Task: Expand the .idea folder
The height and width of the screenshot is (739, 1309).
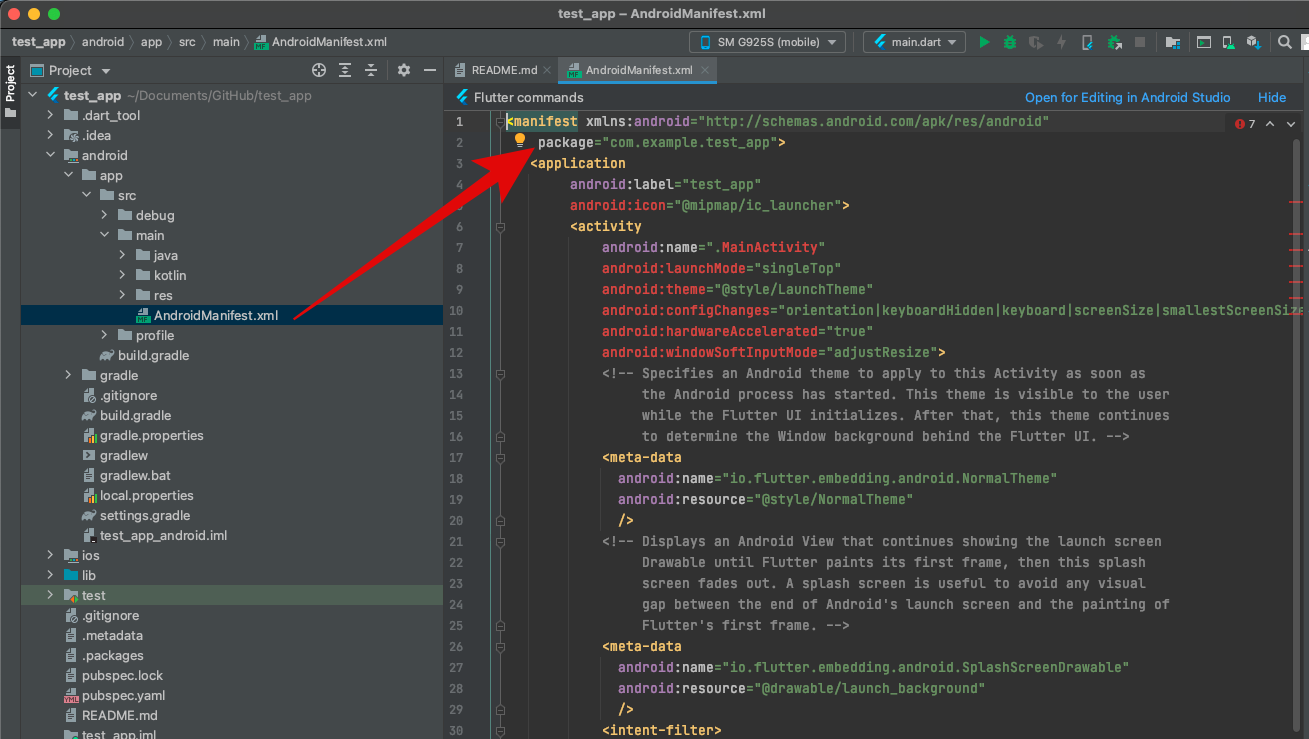Action: (51, 135)
